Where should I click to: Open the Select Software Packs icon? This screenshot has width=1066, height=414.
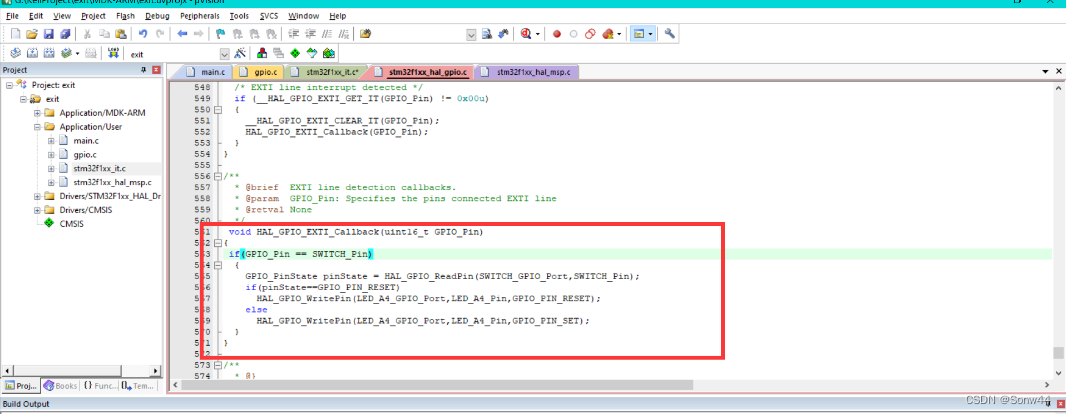coord(312,53)
